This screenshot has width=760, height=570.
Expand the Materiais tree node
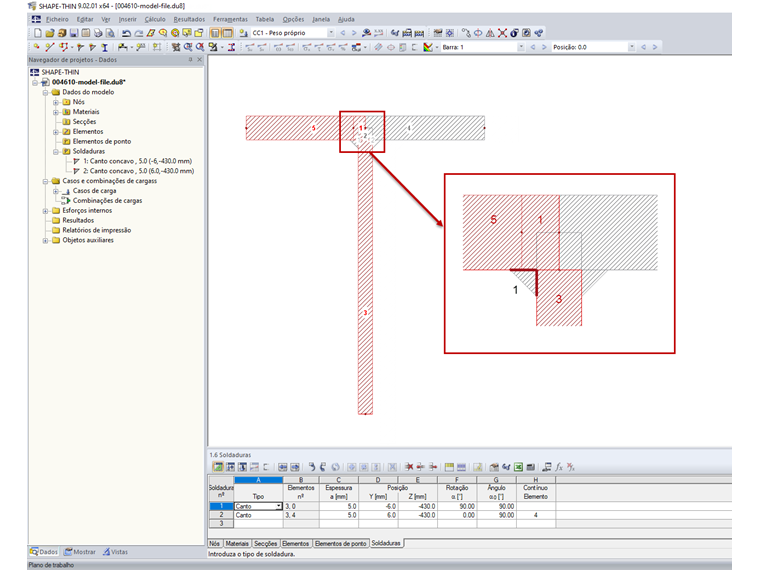tap(56, 112)
